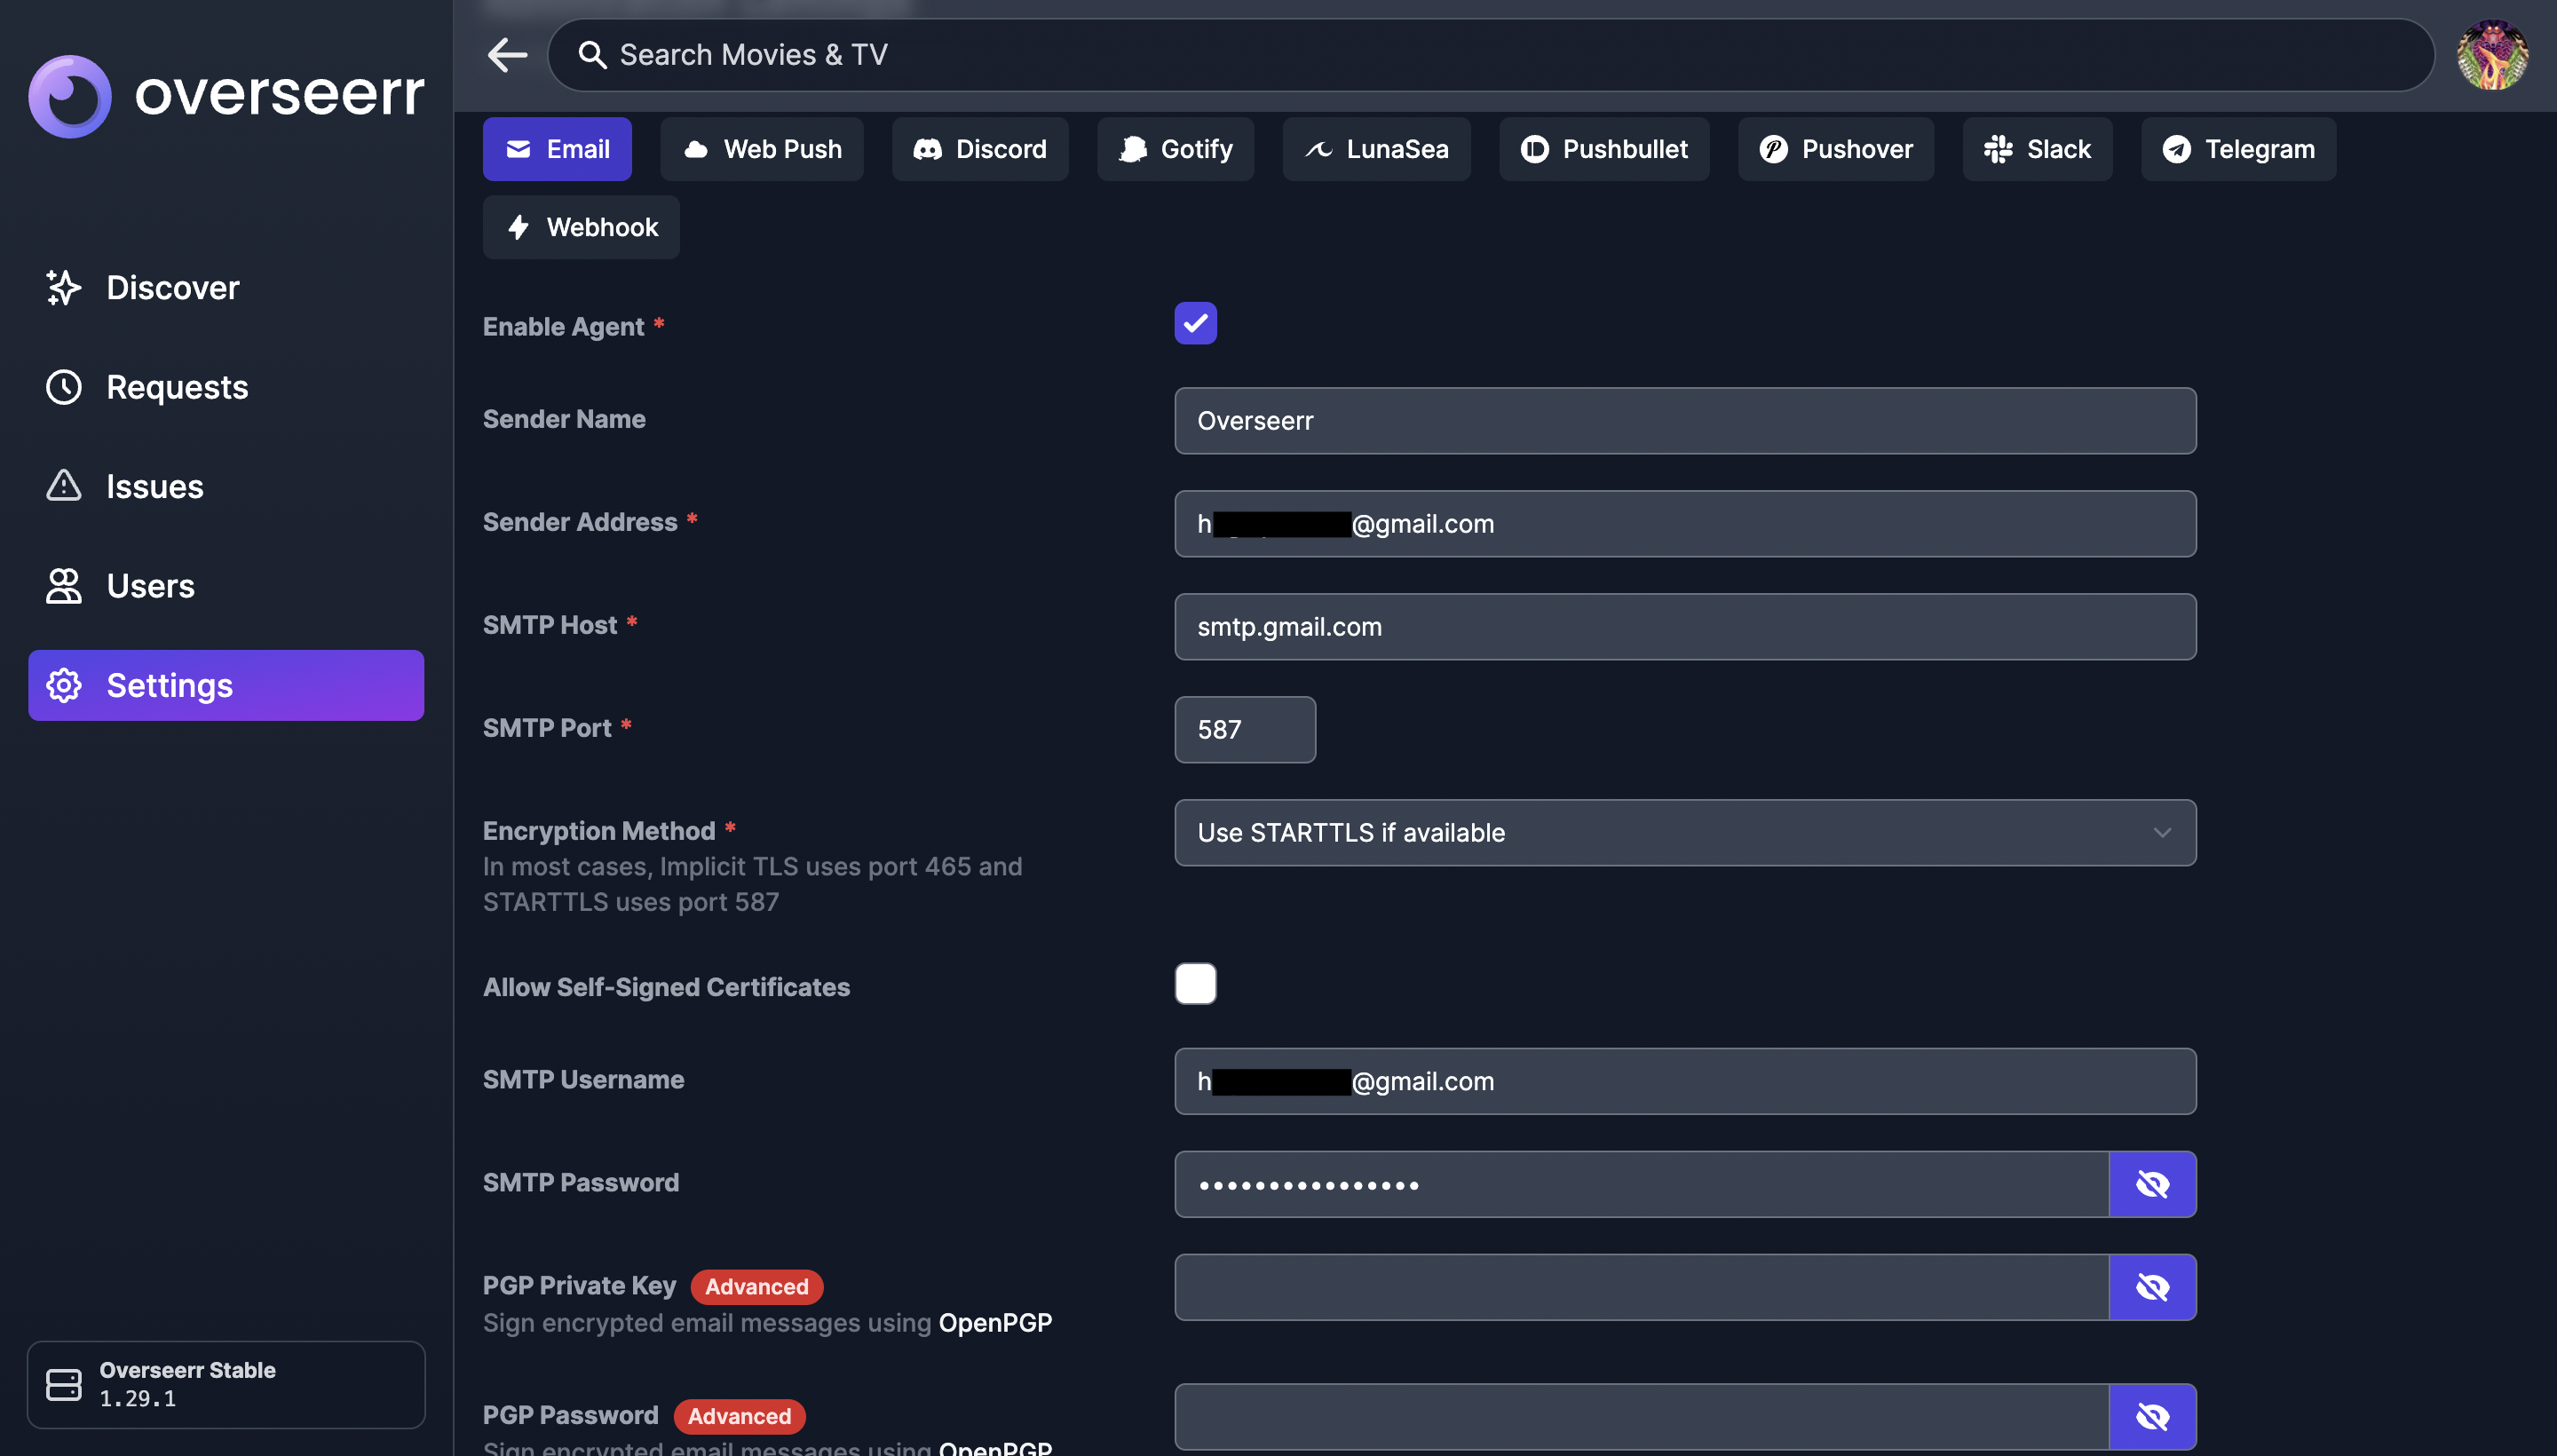This screenshot has height=1456, width=2557.
Task: Switch to the Web Push tab
Action: (762, 149)
